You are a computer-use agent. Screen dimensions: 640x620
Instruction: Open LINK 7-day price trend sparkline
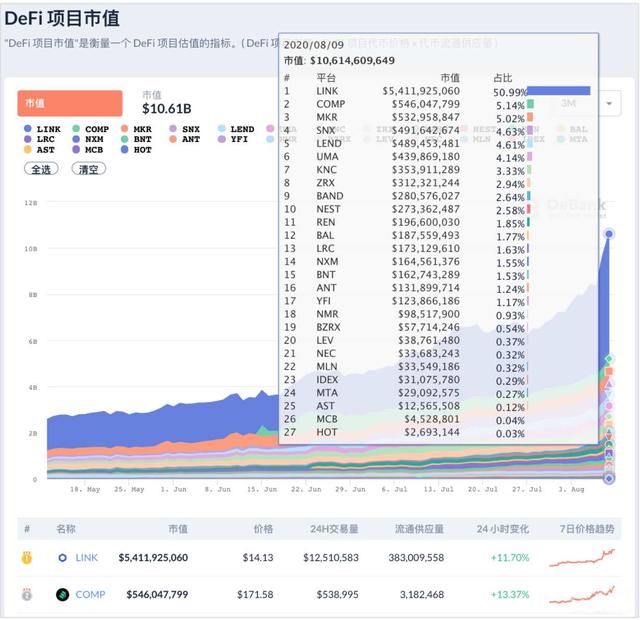pos(582,558)
